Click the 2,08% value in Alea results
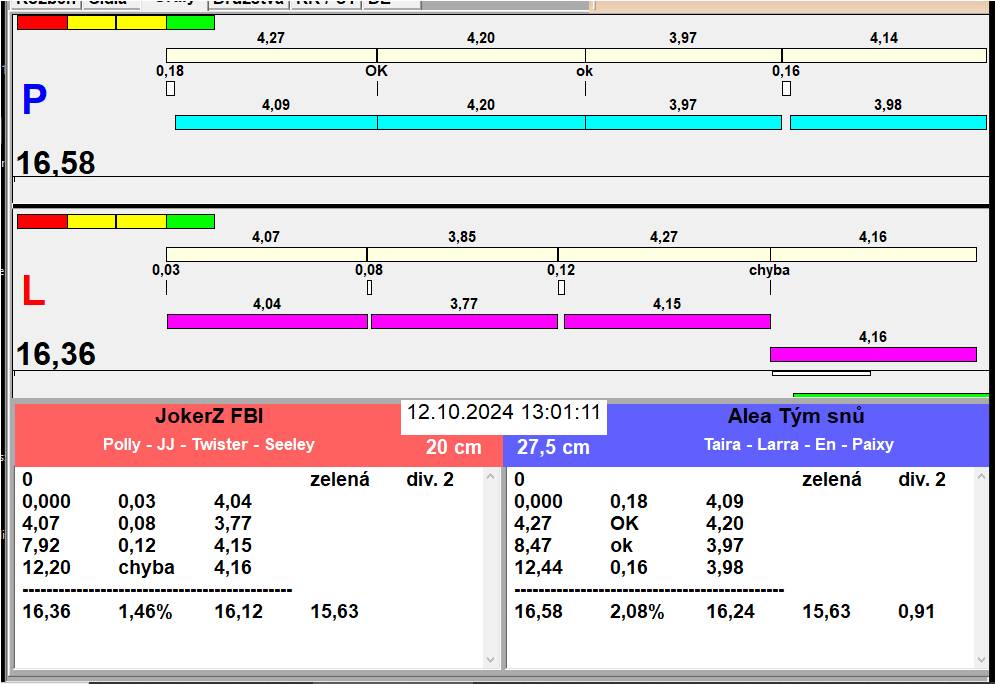Image resolution: width=995 pixels, height=684 pixels. (x=637, y=611)
